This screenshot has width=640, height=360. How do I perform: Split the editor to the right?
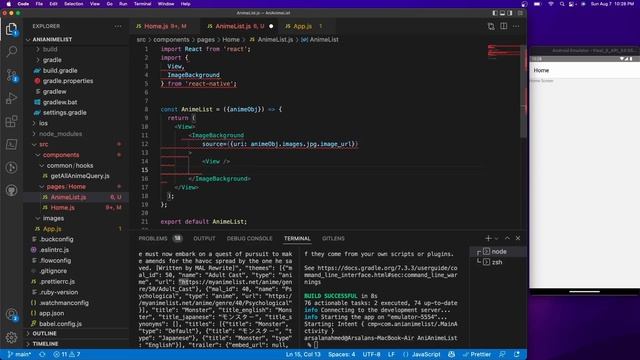click(x=504, y=26)
